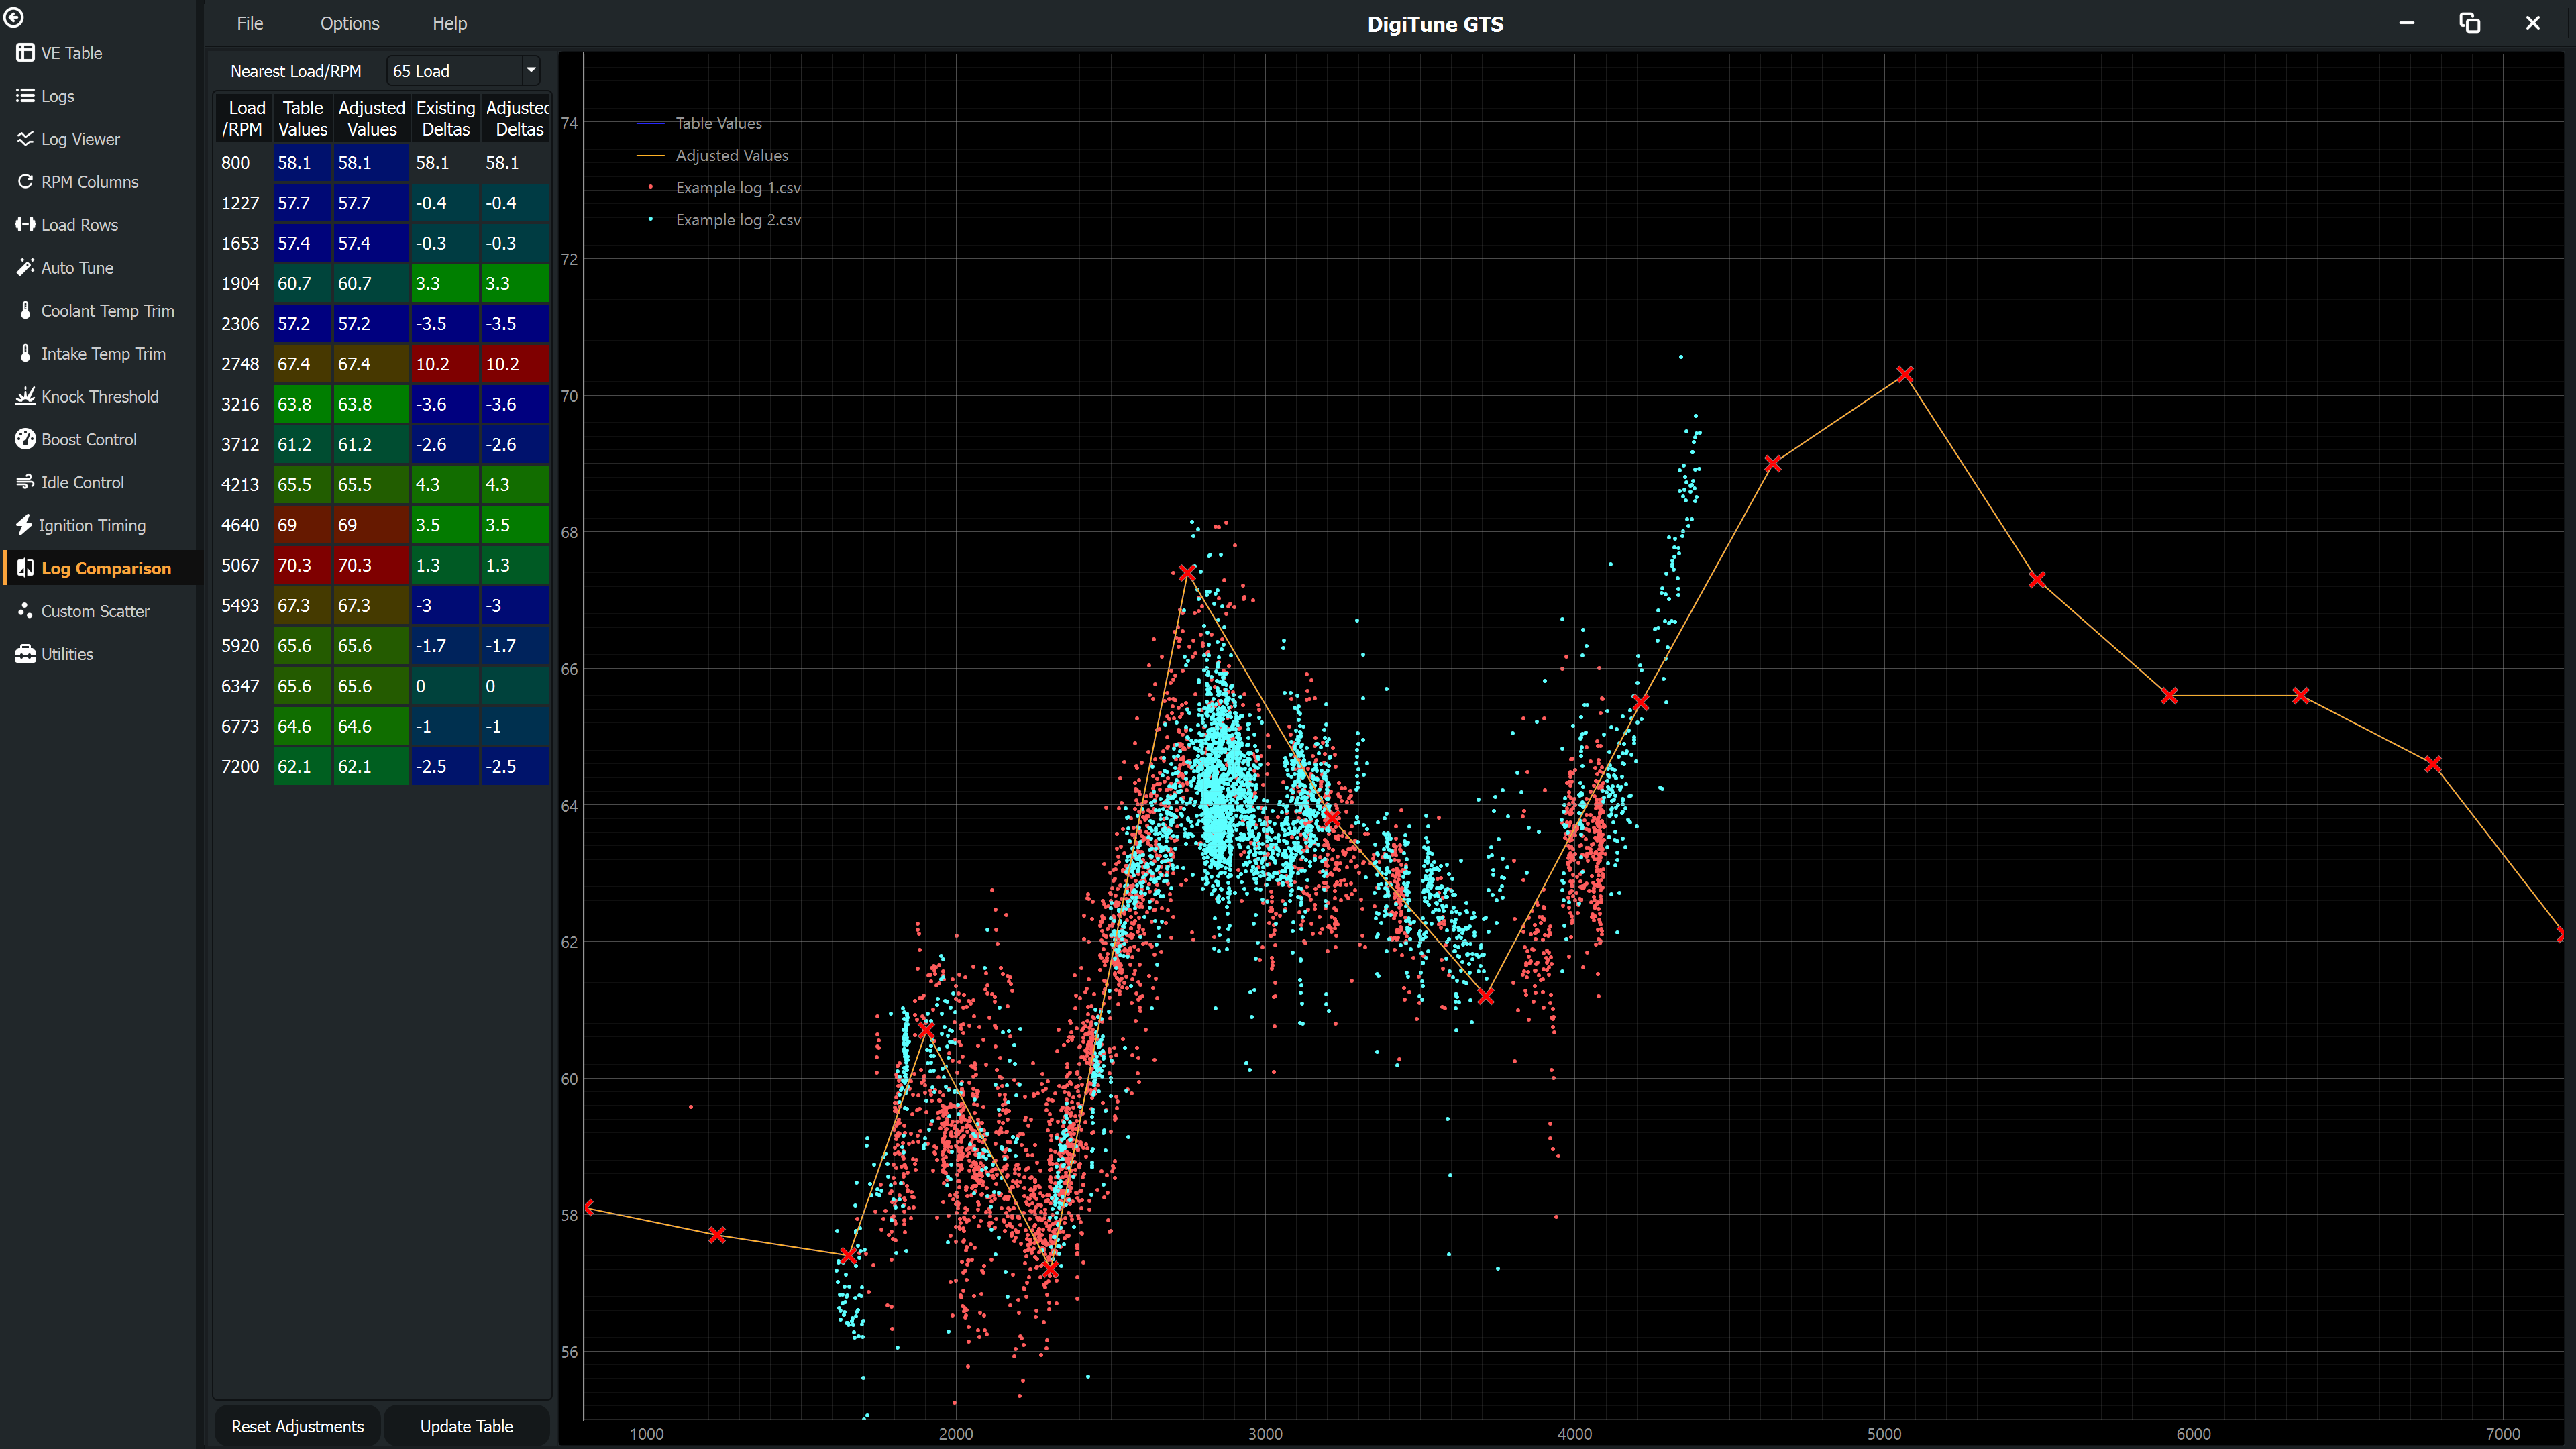Click the 3712 Load/RPM row label
The image size is (2576, 1449).
(x=242, y=445)
